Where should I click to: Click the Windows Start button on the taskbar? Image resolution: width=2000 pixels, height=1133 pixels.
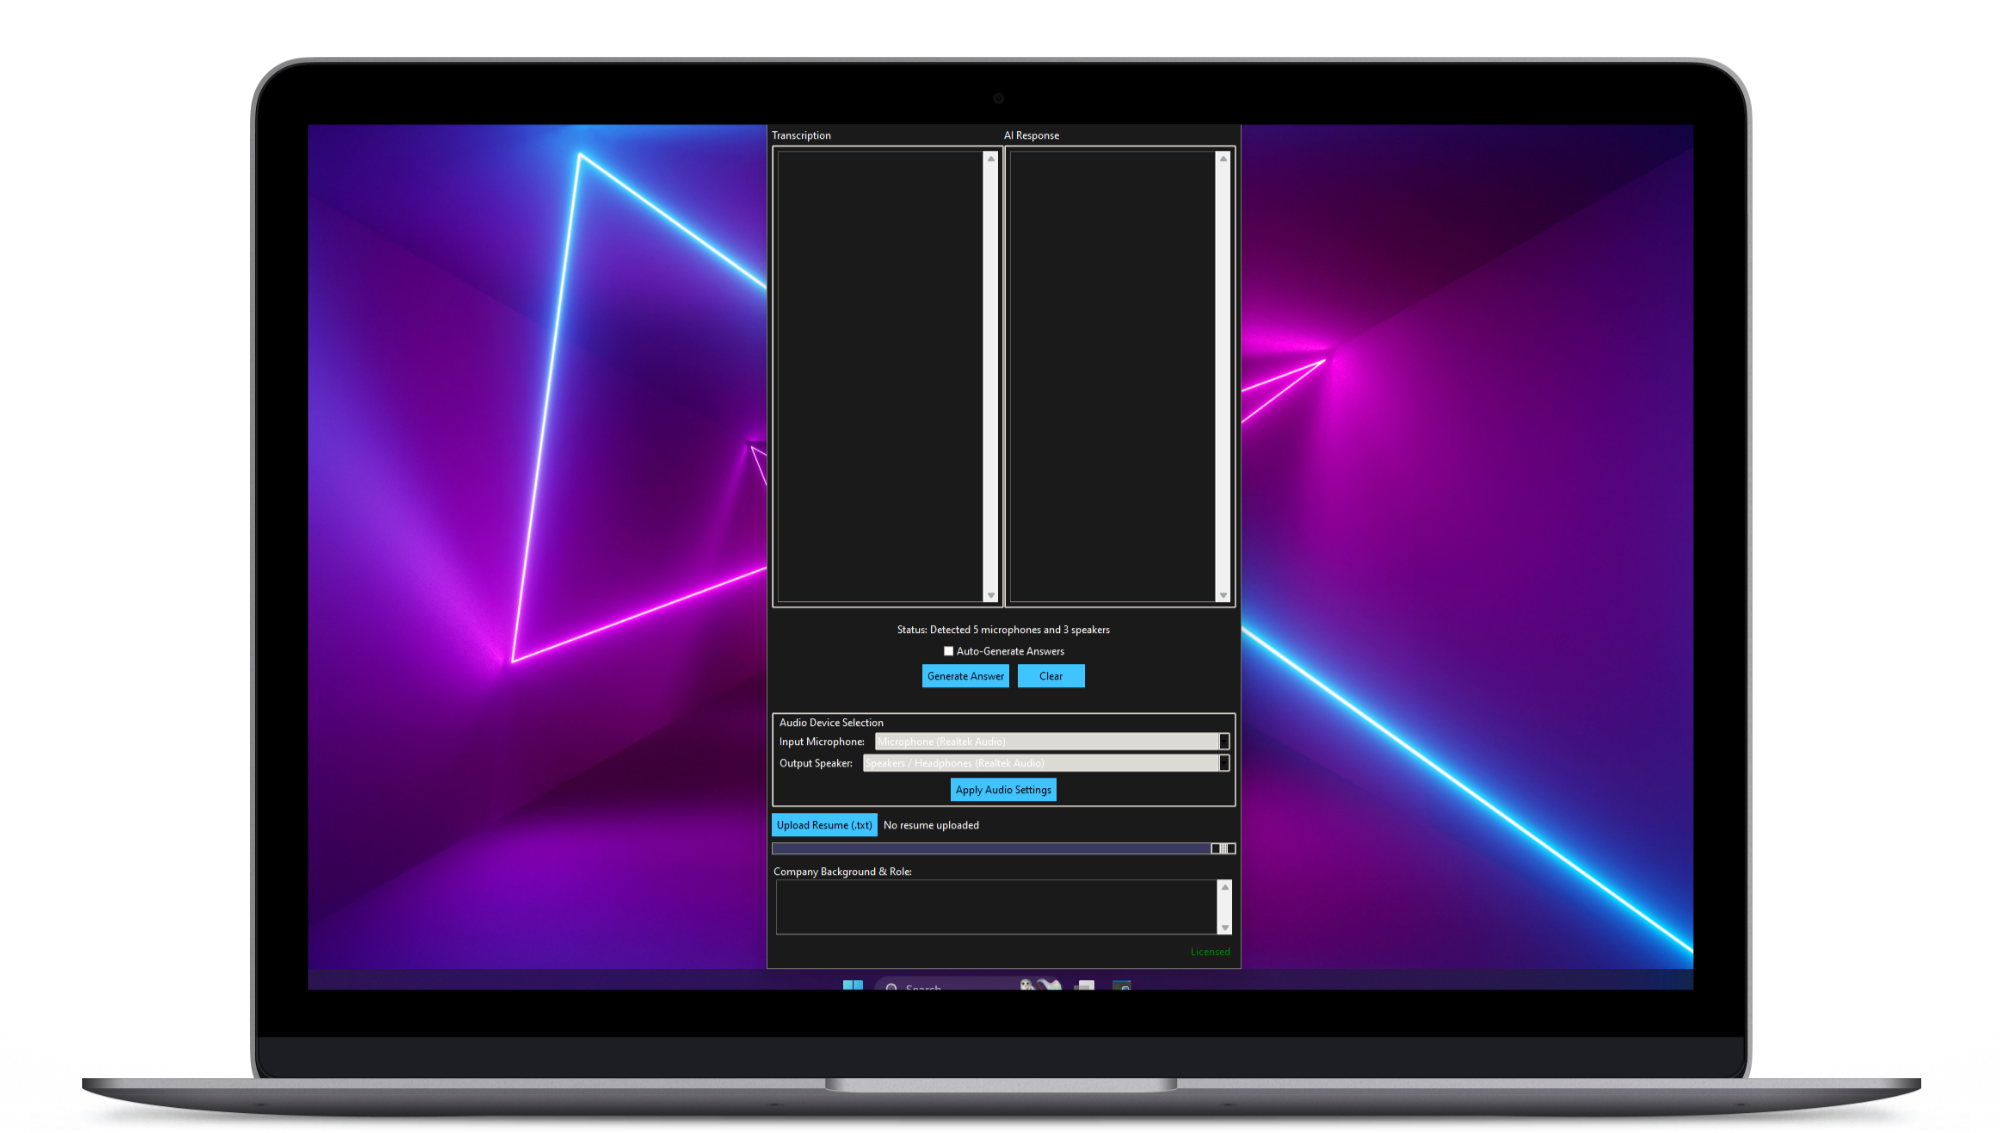[852, 985]
